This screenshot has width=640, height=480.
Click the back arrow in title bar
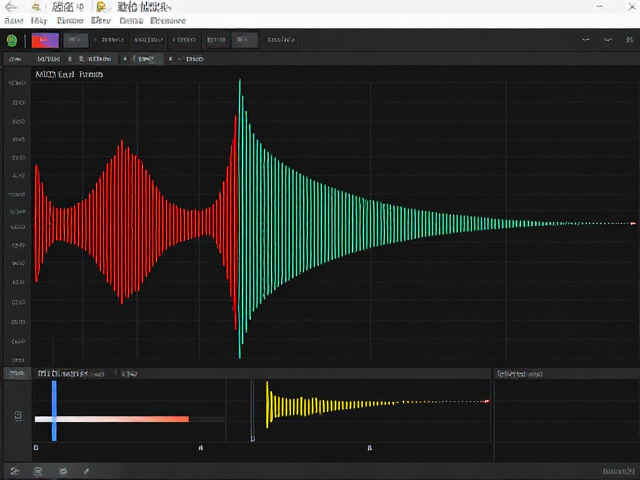(11, 7)
